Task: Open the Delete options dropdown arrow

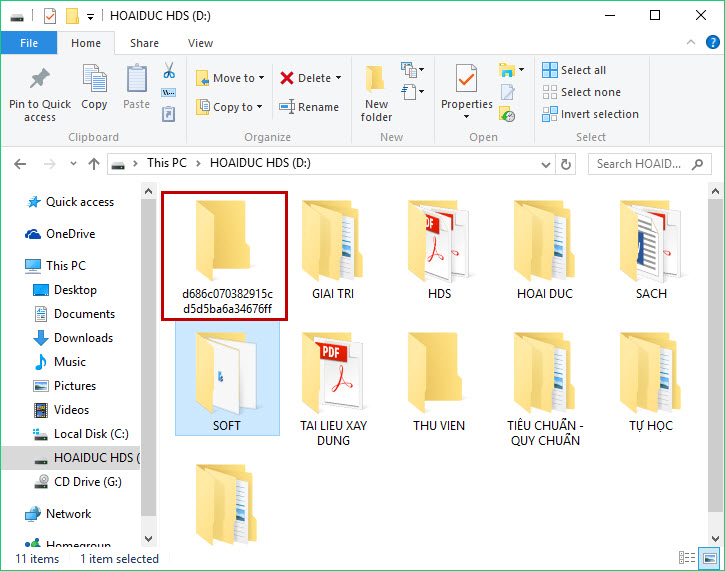Action: click(x=338, y=78)
